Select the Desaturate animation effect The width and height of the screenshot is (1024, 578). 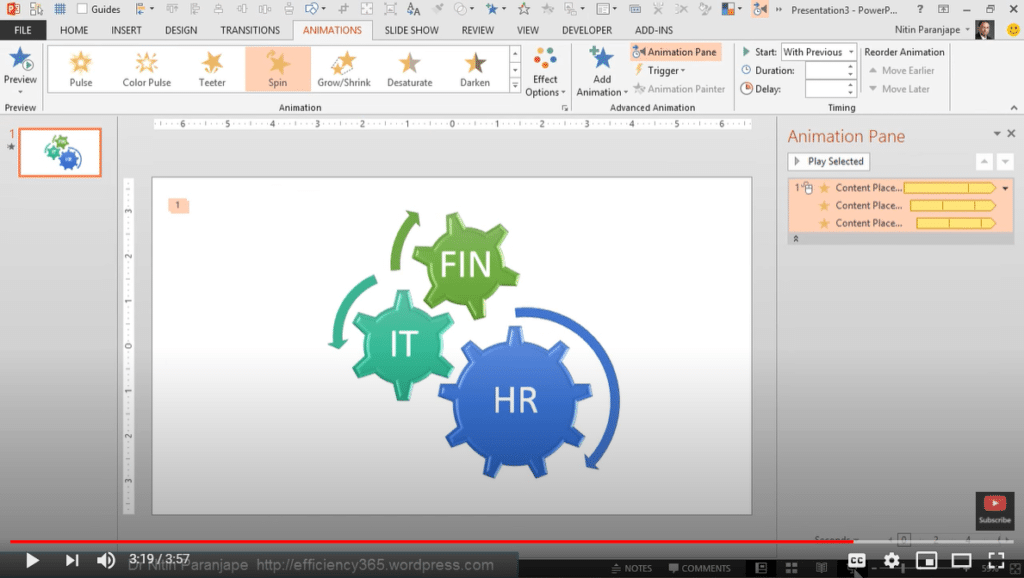tap(409, 68)
